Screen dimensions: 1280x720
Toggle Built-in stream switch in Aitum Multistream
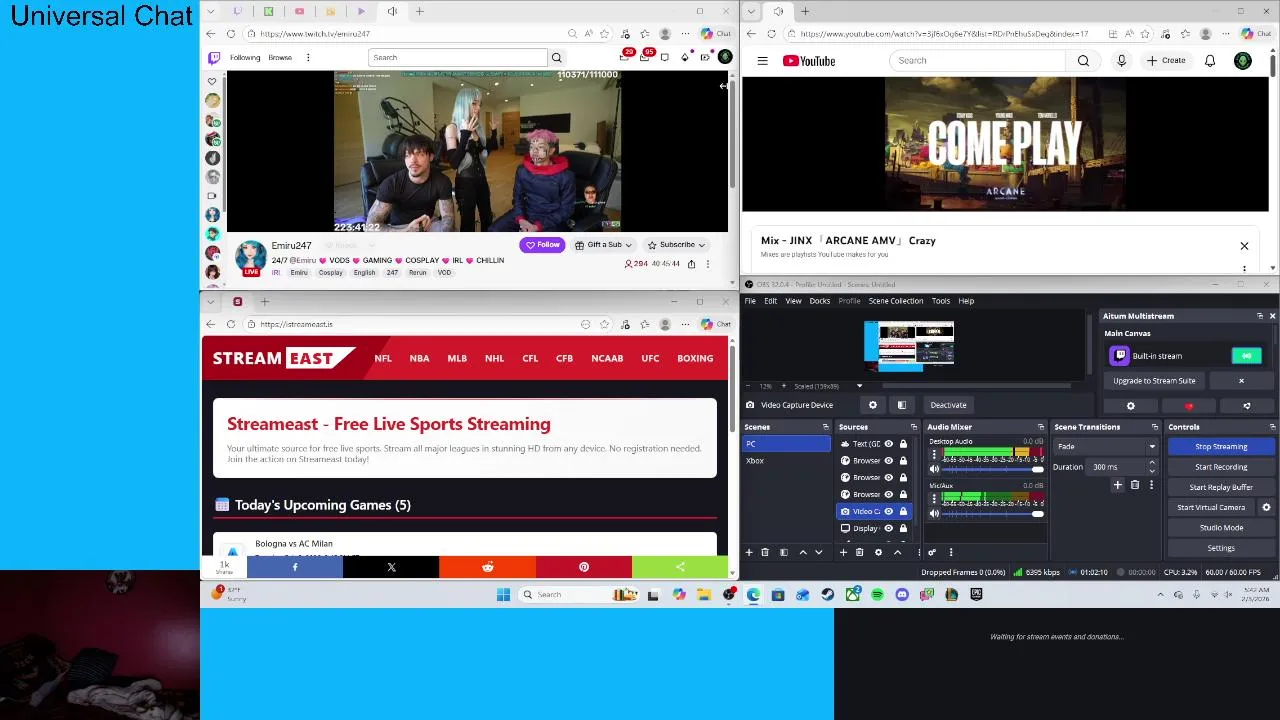click(x=1246, y=356)
